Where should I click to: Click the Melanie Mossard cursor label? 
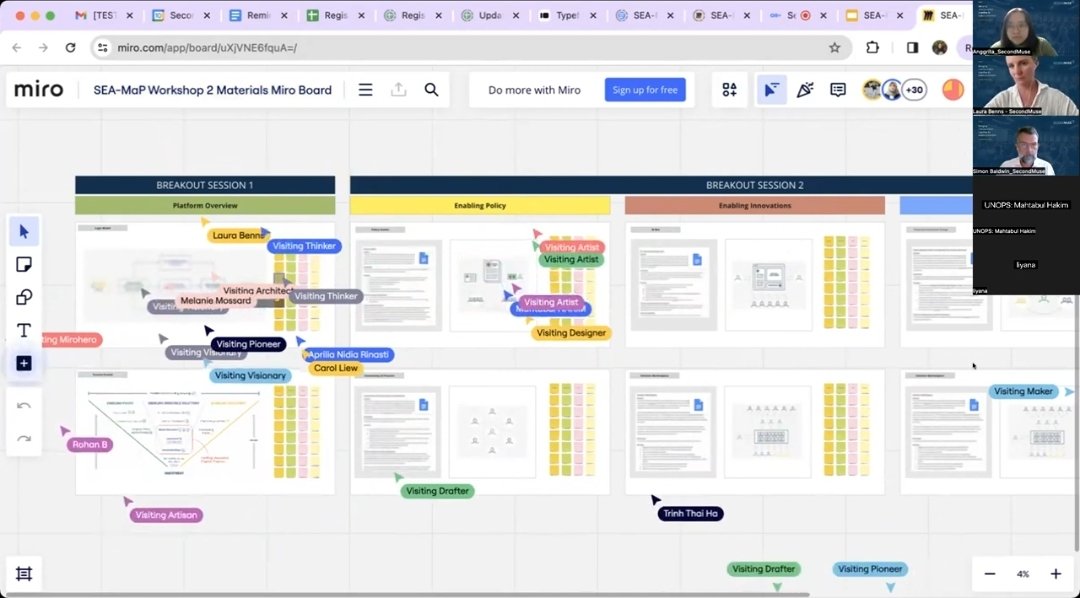tap(216, 300)
